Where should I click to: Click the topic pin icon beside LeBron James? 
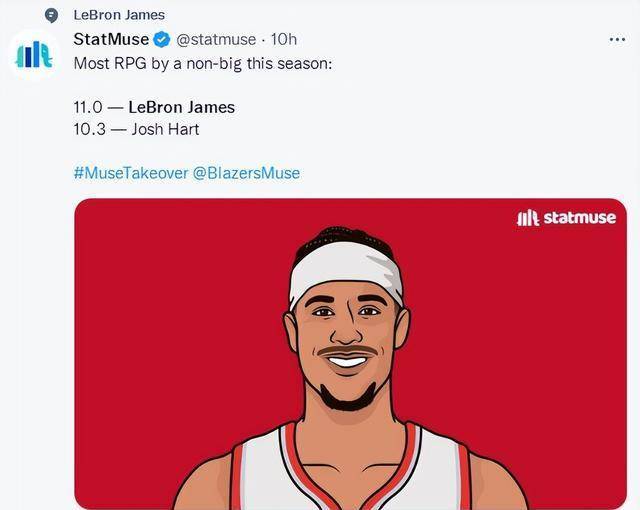coord(51,16)
